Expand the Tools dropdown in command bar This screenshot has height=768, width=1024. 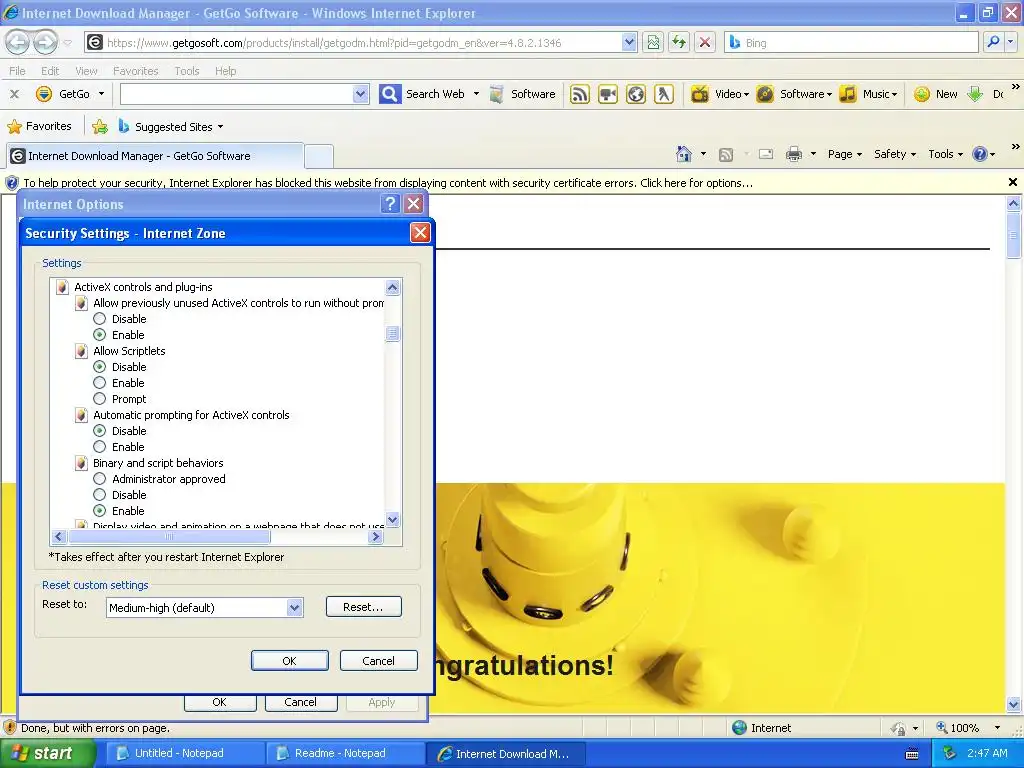946,154
